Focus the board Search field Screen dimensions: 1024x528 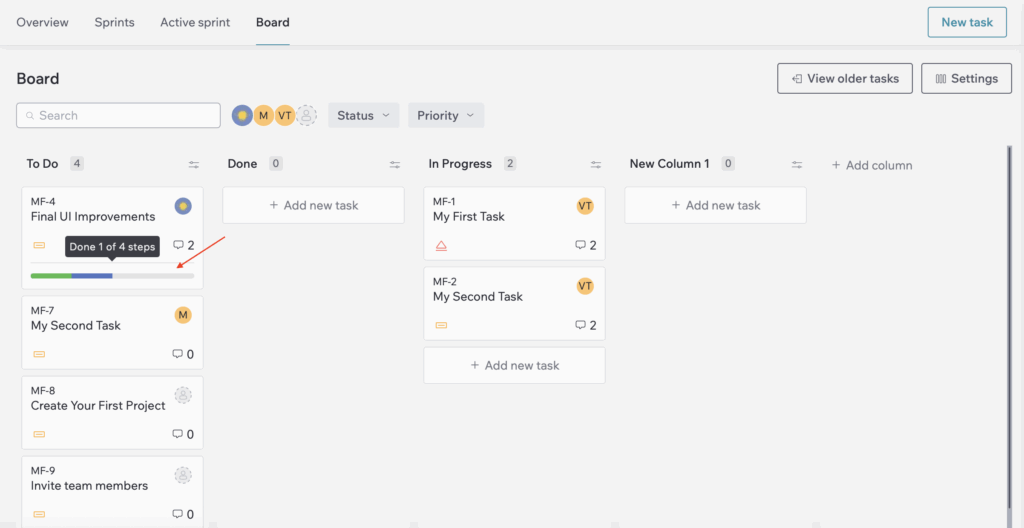(119, 116)
